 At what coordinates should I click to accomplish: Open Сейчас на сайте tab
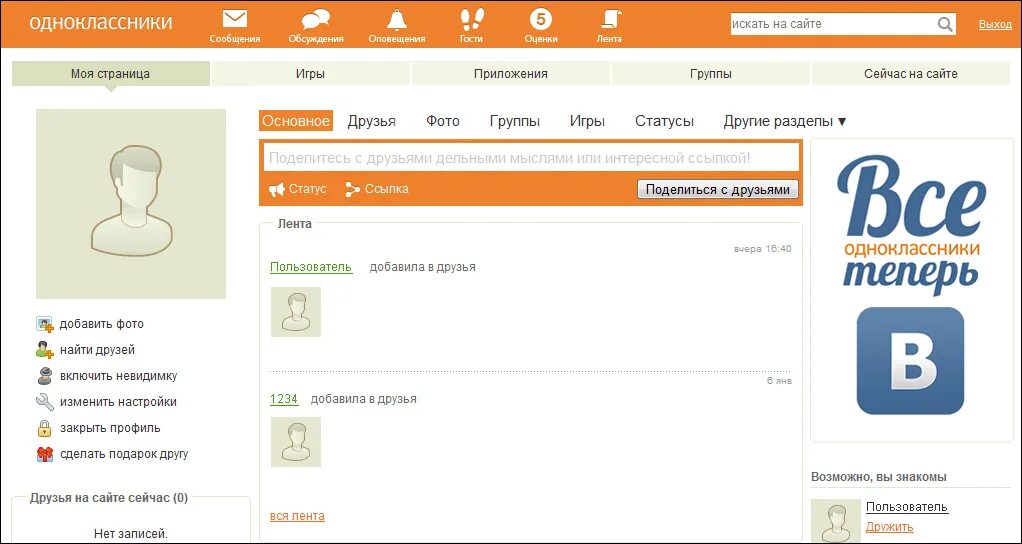(911, 74)
